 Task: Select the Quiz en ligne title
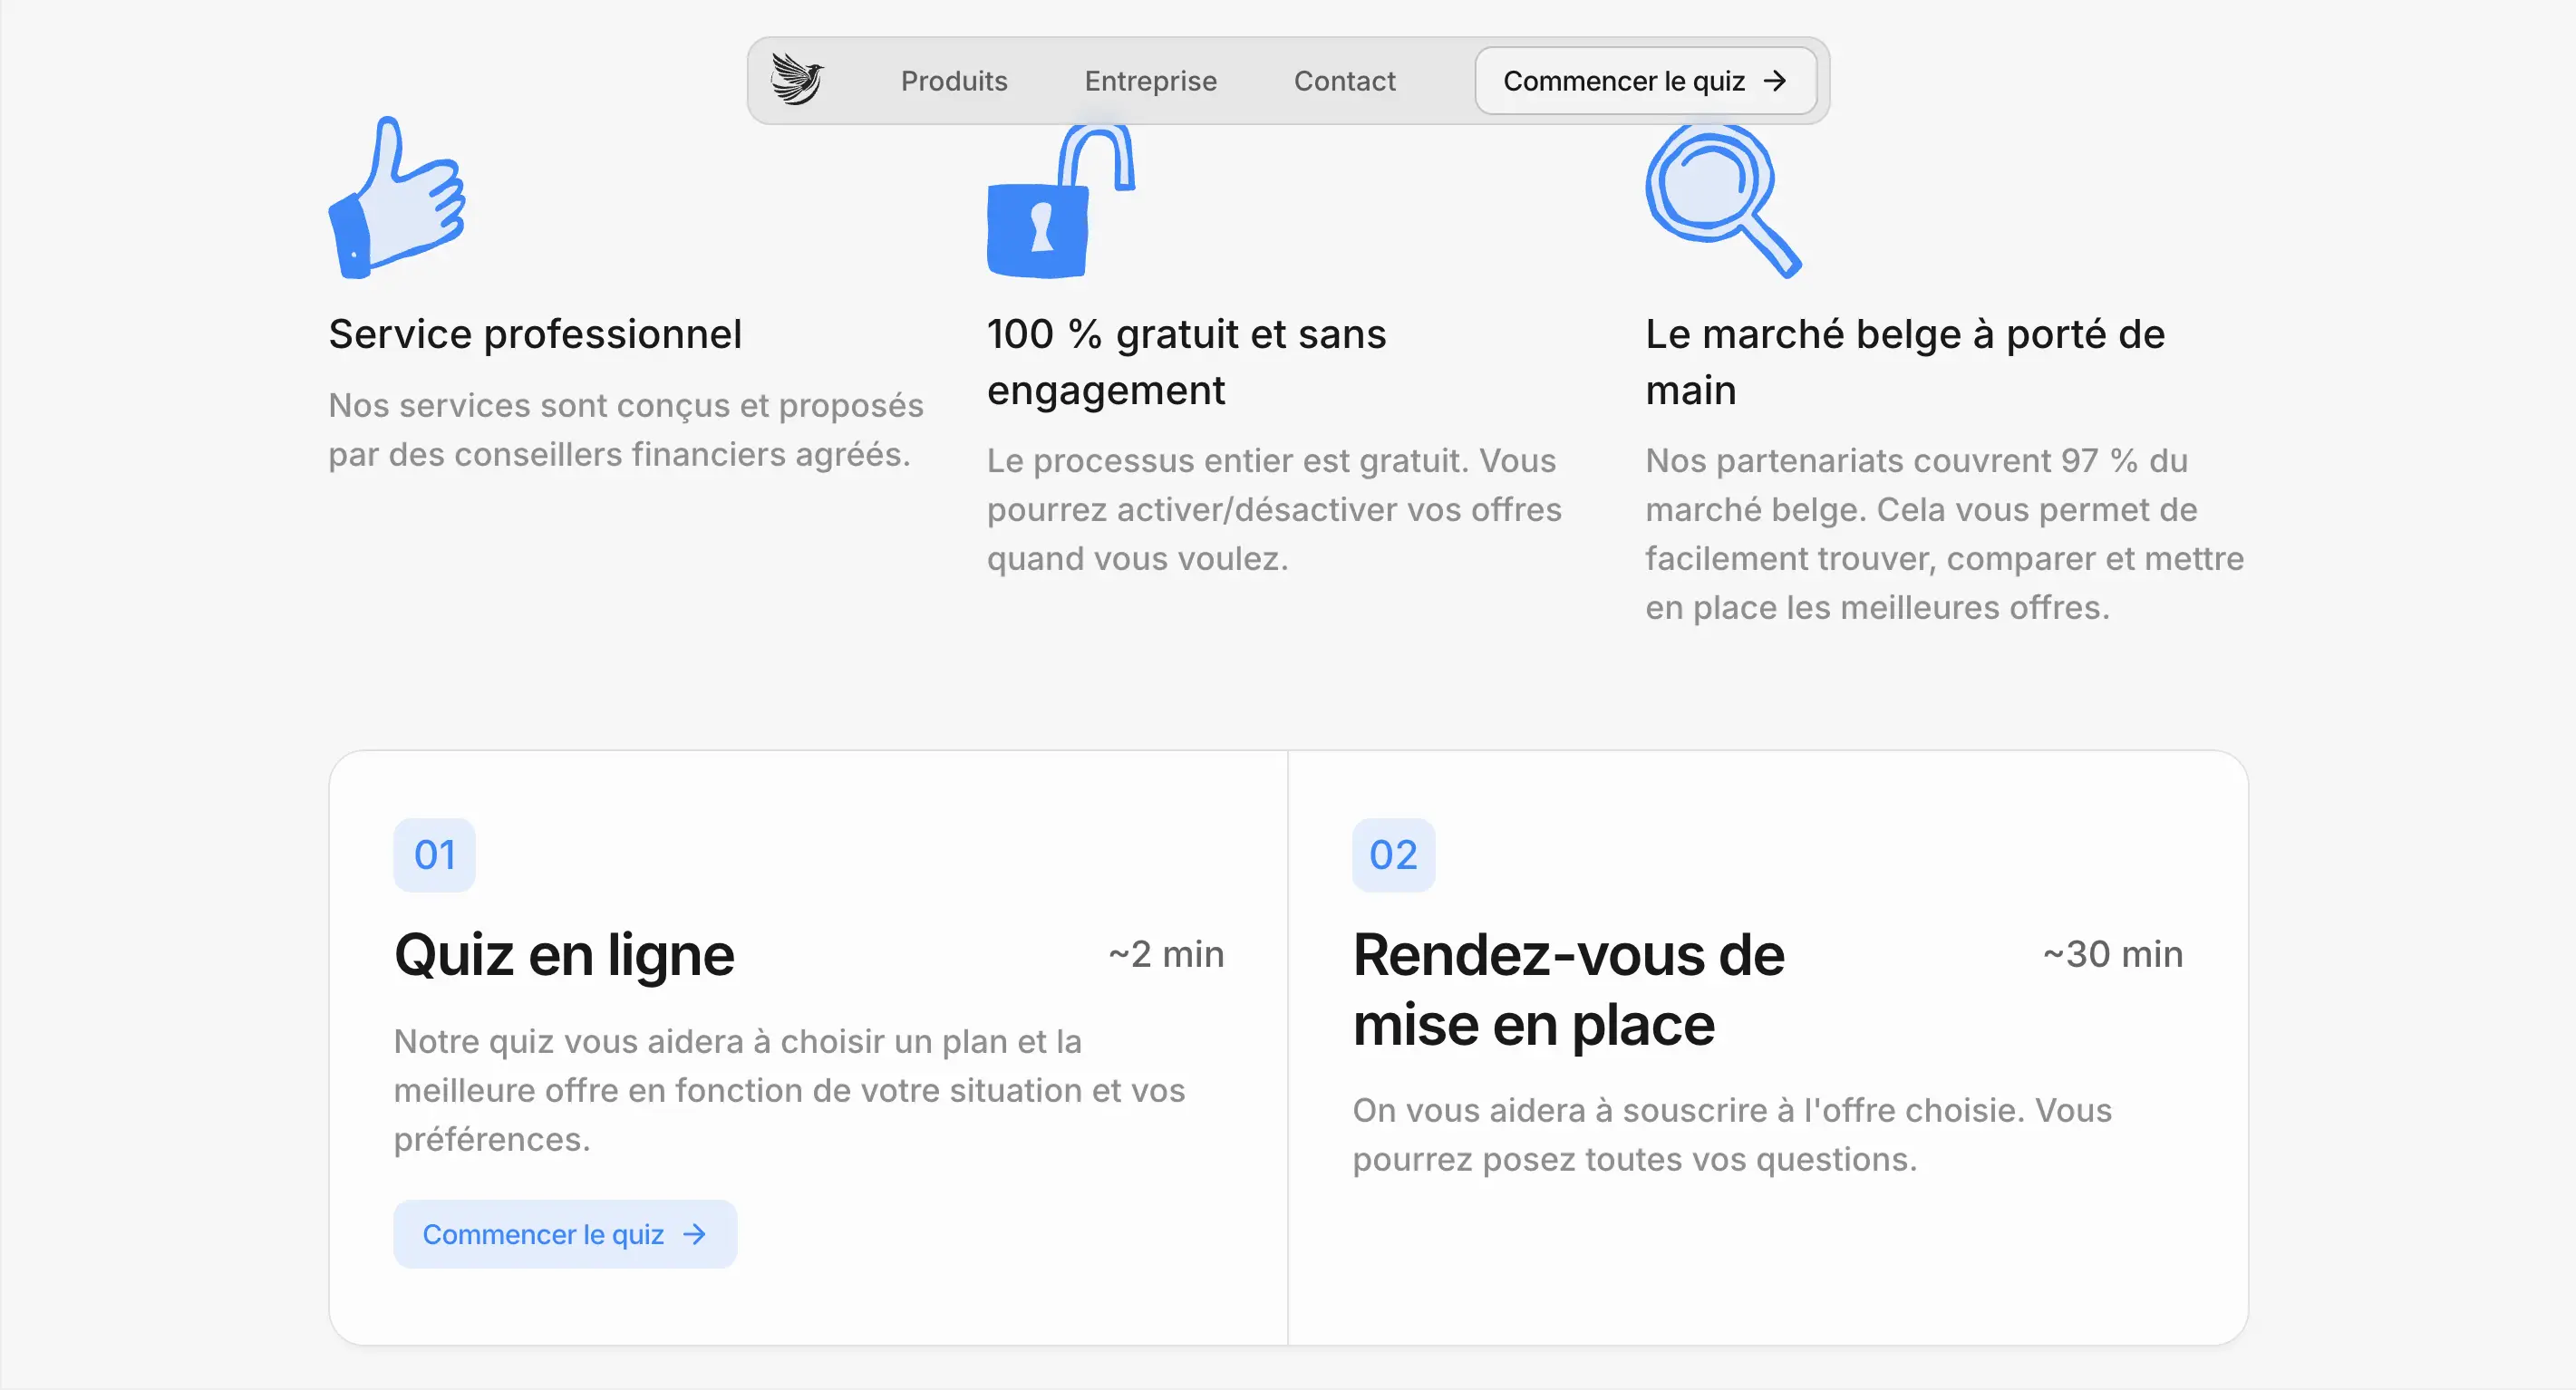[564, 955]
